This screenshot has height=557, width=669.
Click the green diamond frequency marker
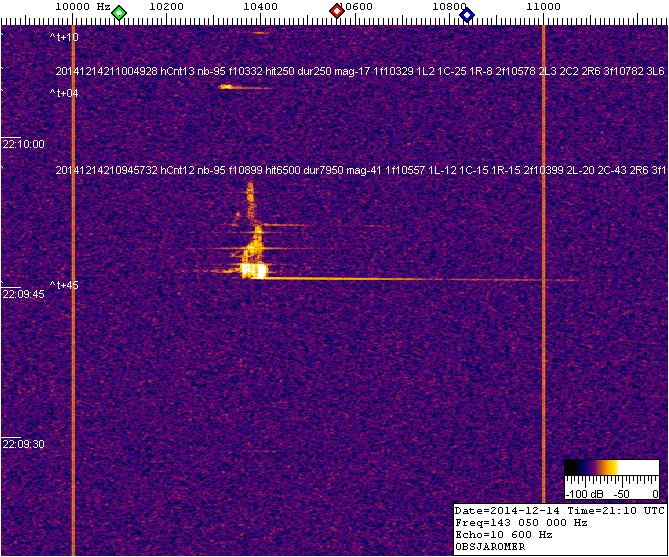coord(119,12)
